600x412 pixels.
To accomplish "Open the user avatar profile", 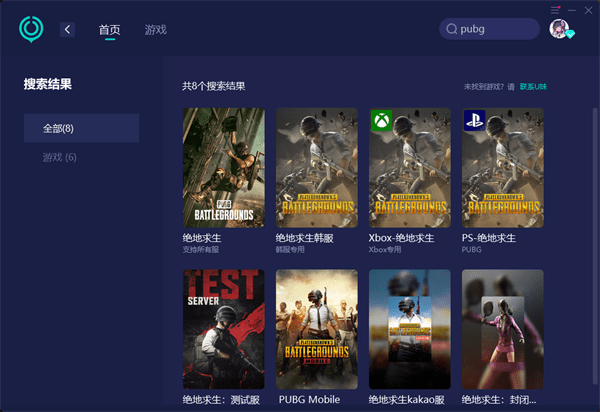I will coord(559,29).
